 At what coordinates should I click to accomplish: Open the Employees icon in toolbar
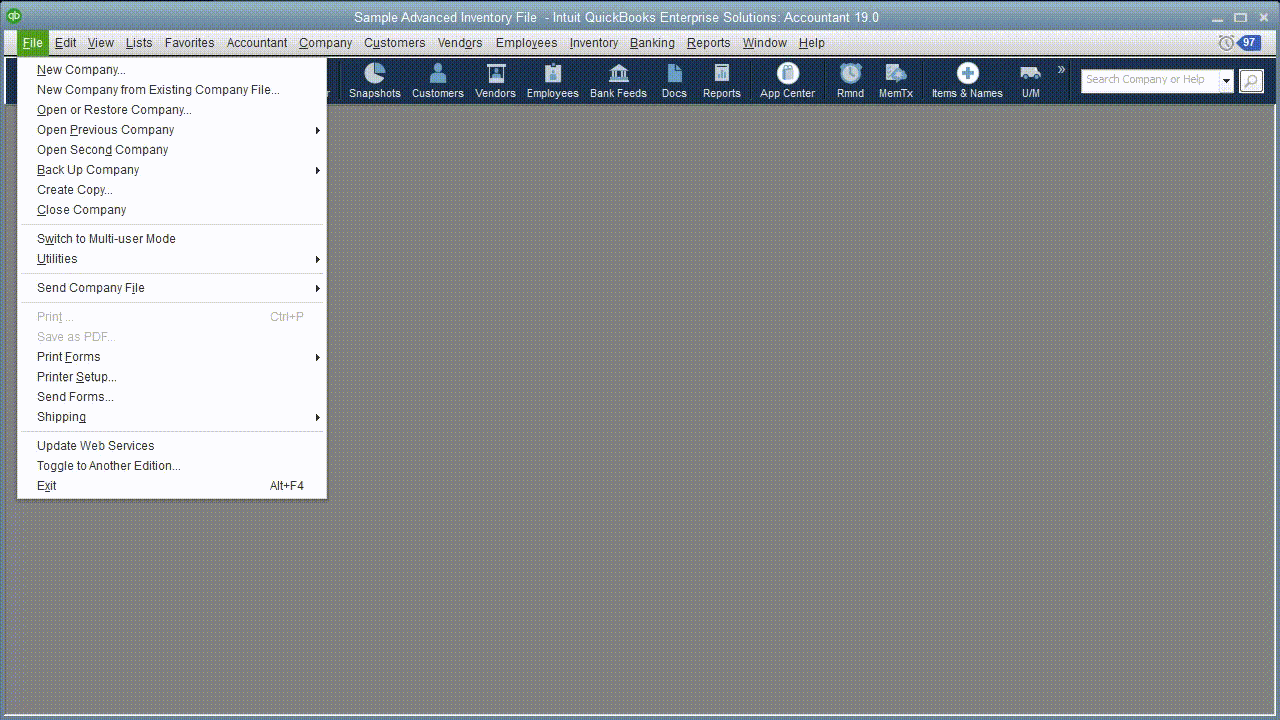[x=552, y=80]
